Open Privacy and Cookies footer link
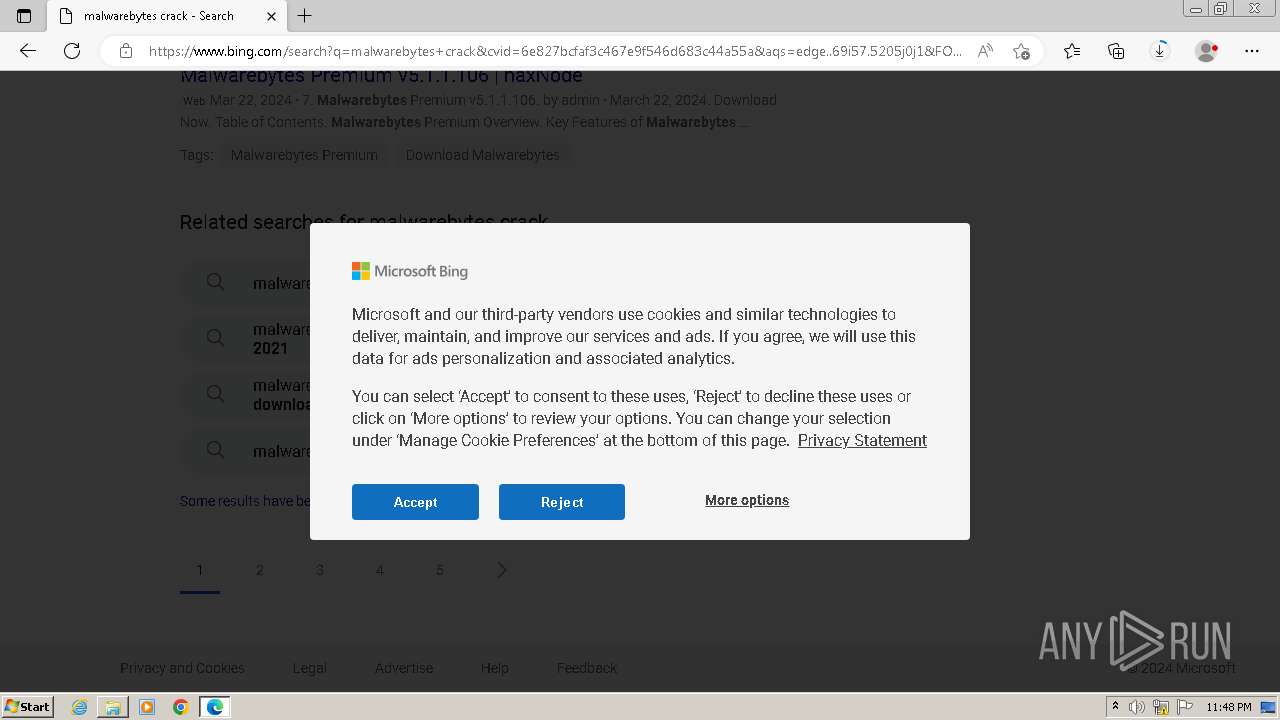The height and width of the screenshot is (720, 1280). (x=182, y=668)
